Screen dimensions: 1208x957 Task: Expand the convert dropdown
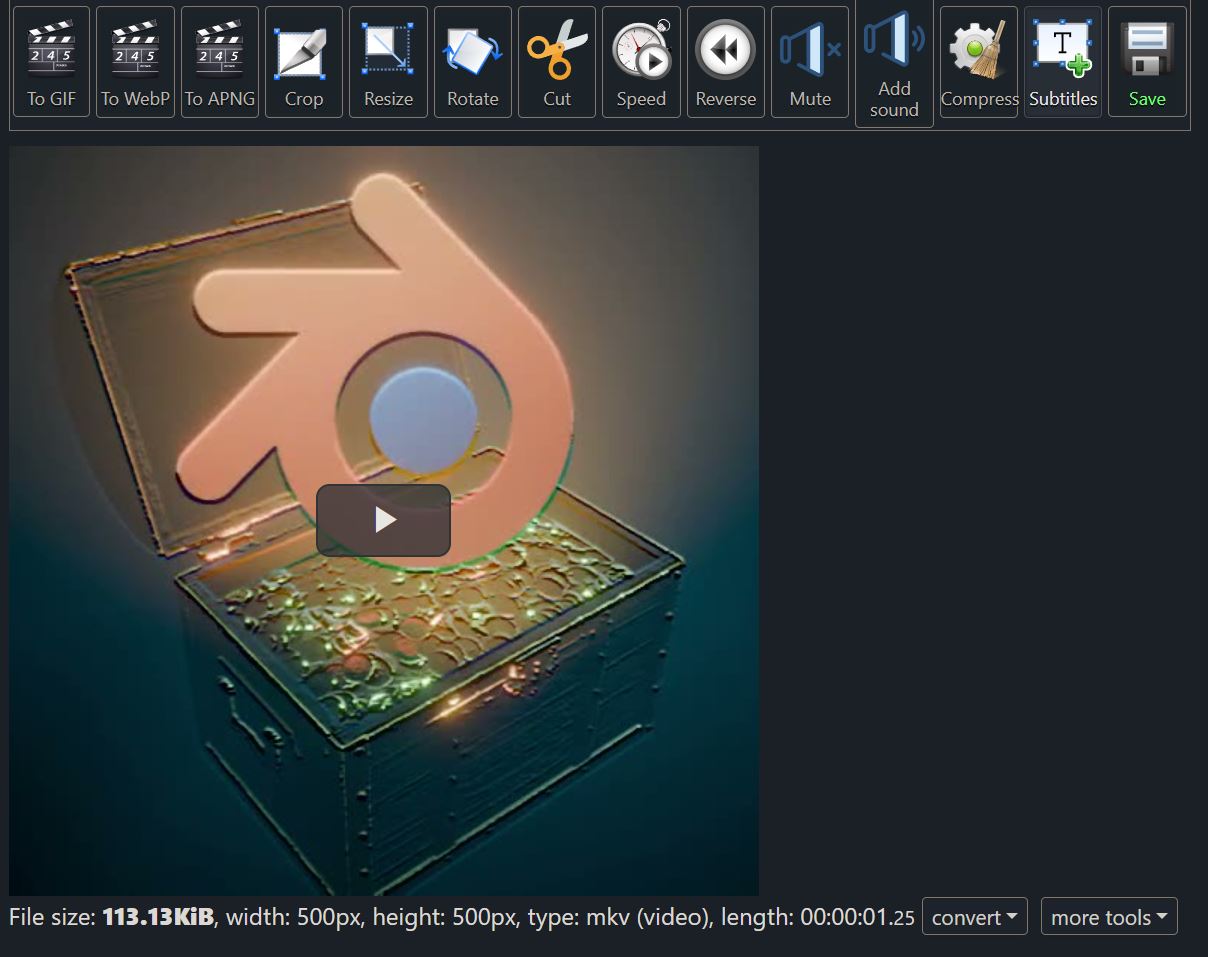point(975,917)
